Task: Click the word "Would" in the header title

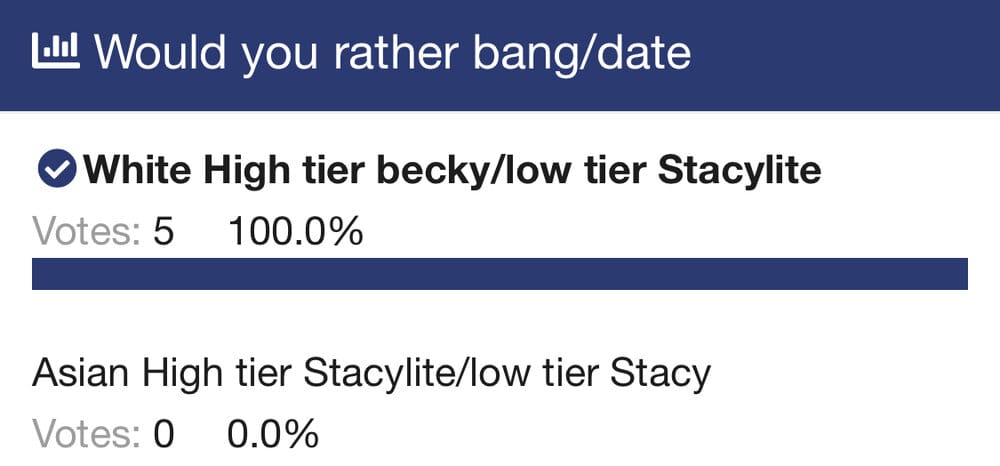Action: [x=160, y=52]
